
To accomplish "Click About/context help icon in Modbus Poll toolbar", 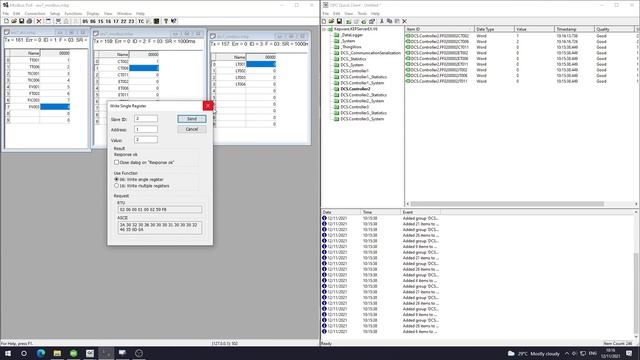I will [174, 21].
